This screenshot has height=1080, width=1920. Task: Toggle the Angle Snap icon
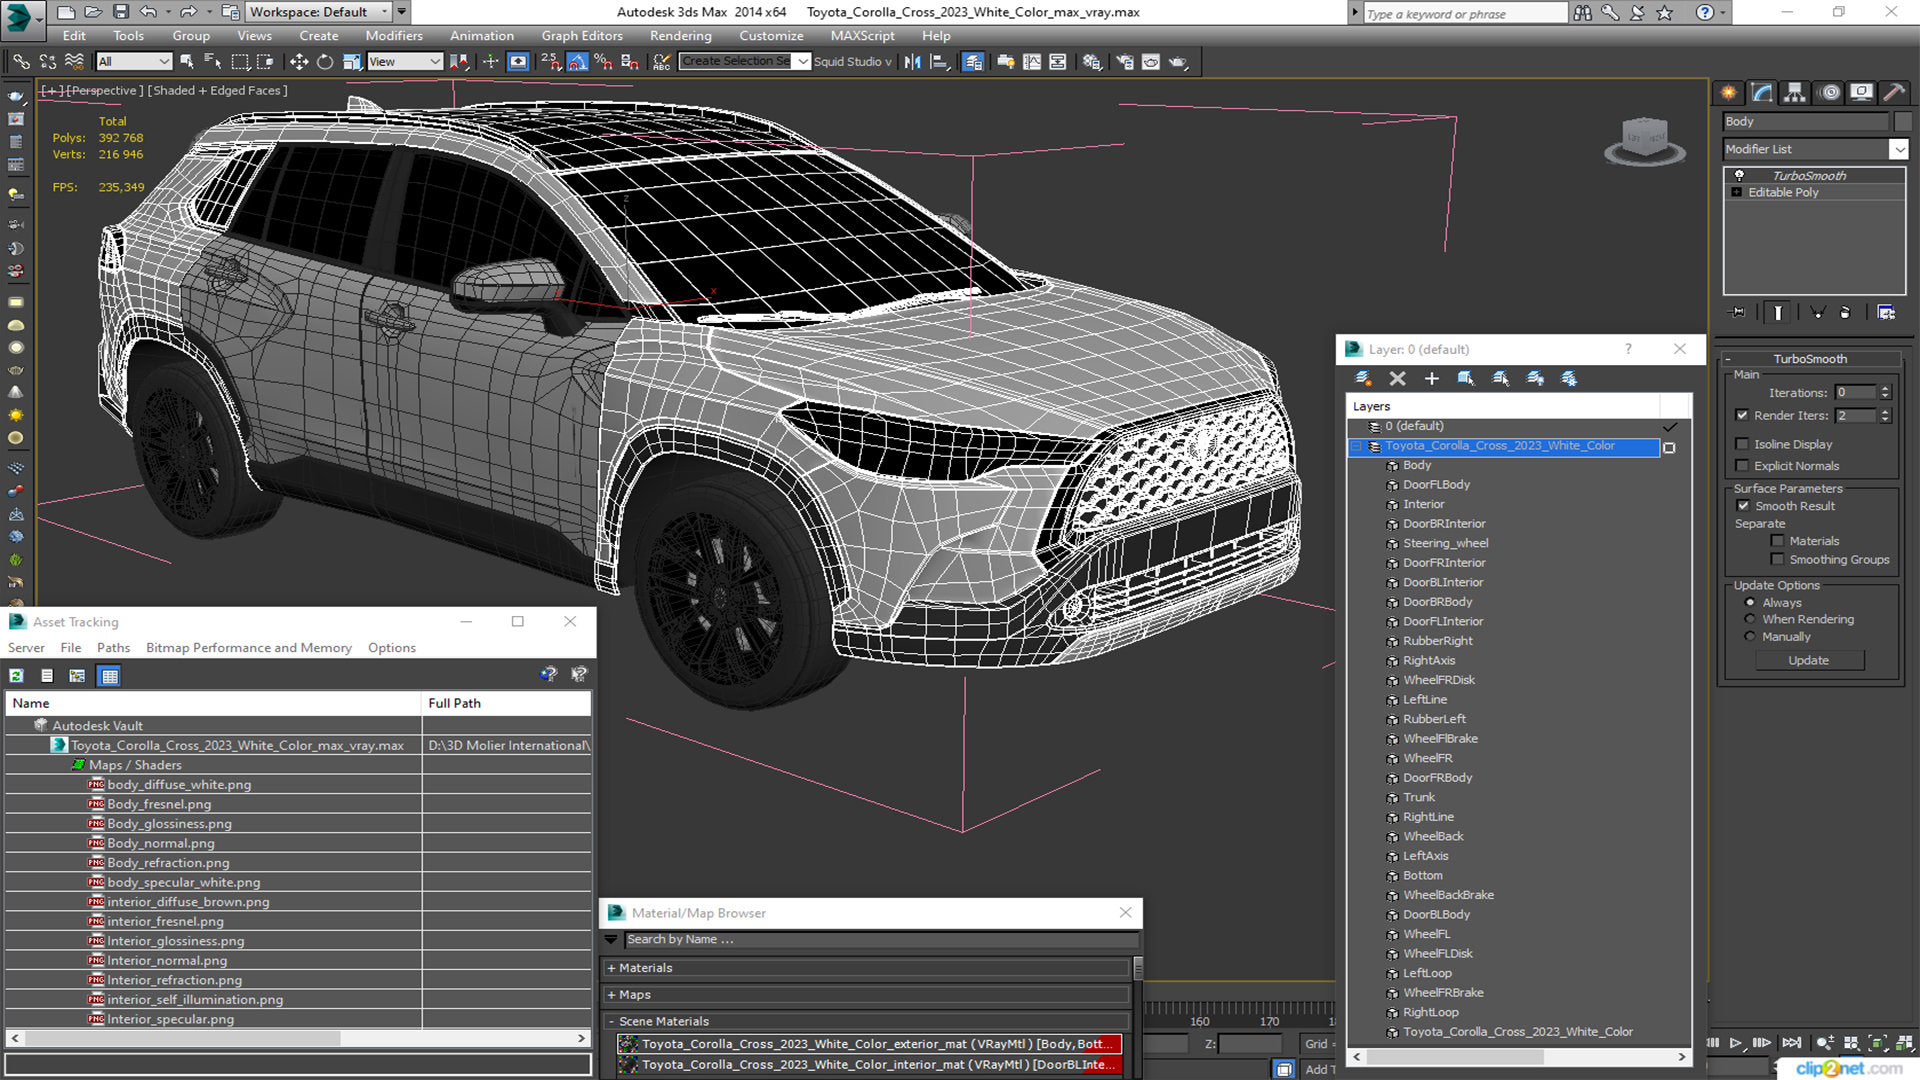click(x=577, y=62)
